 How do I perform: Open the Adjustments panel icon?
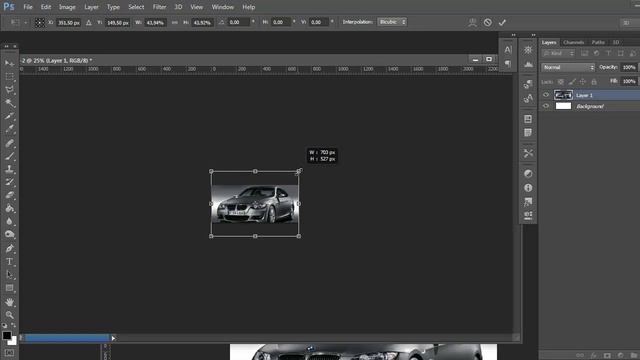pyautogui.click(x=528, y=174)
